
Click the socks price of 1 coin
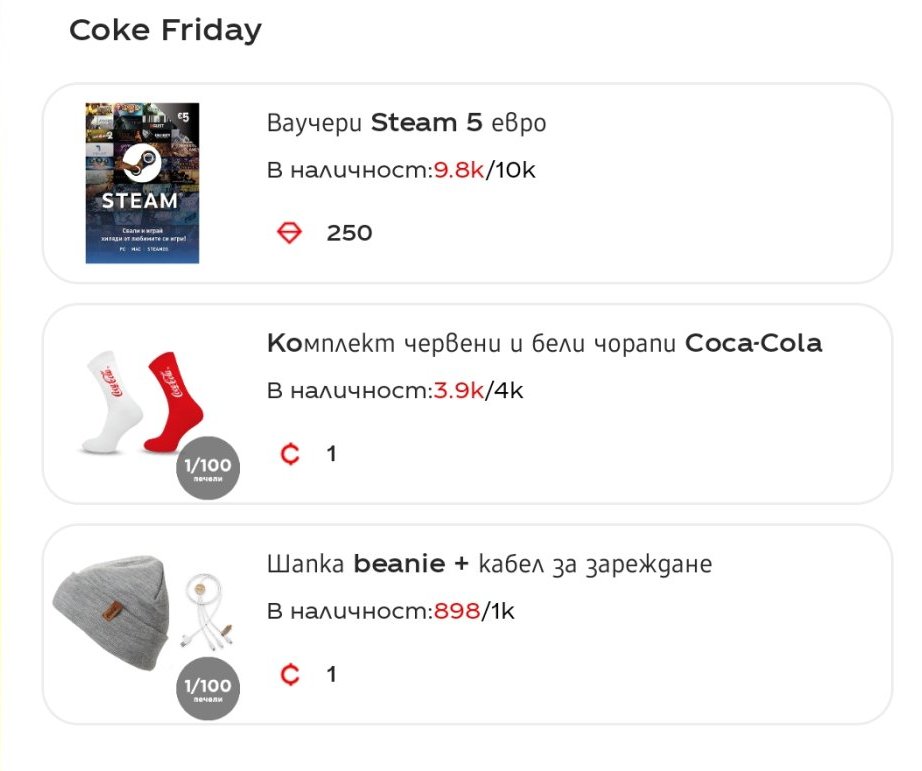coord(331,454)
